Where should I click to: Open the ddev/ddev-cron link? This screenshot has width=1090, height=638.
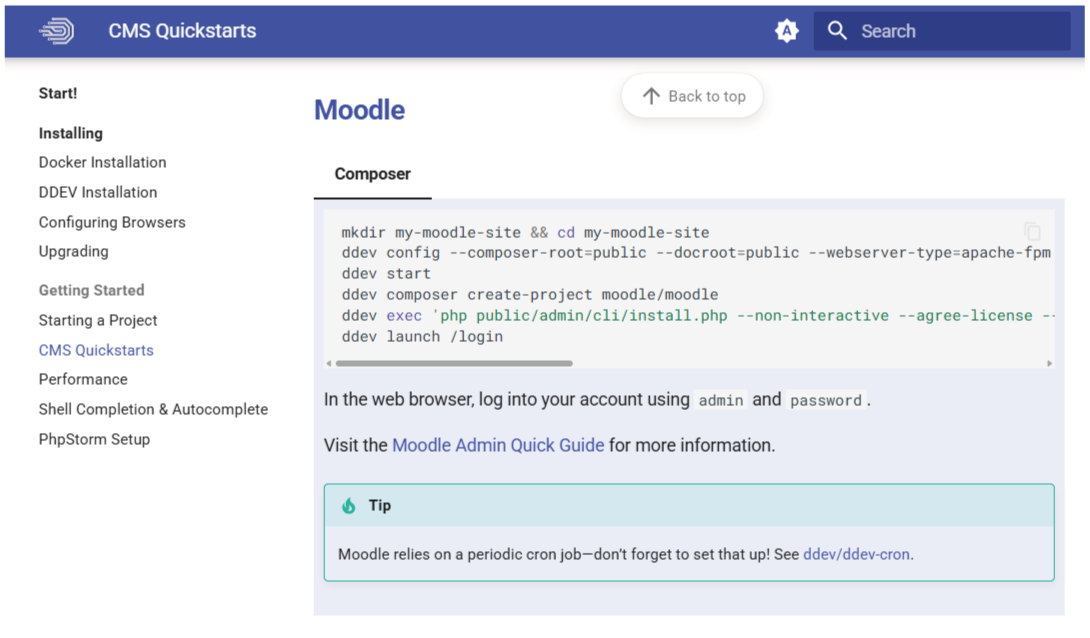[857, 554]
